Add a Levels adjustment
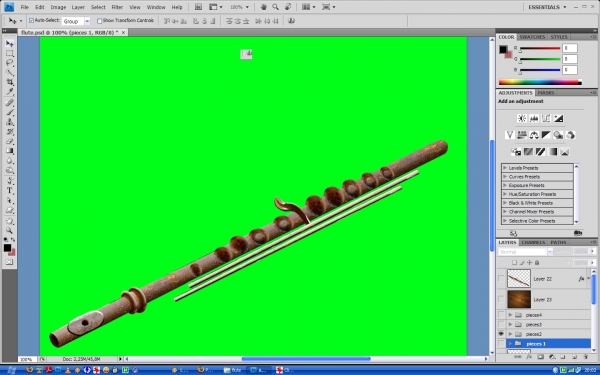The image size is (600, 375). [x=534, y=118]
